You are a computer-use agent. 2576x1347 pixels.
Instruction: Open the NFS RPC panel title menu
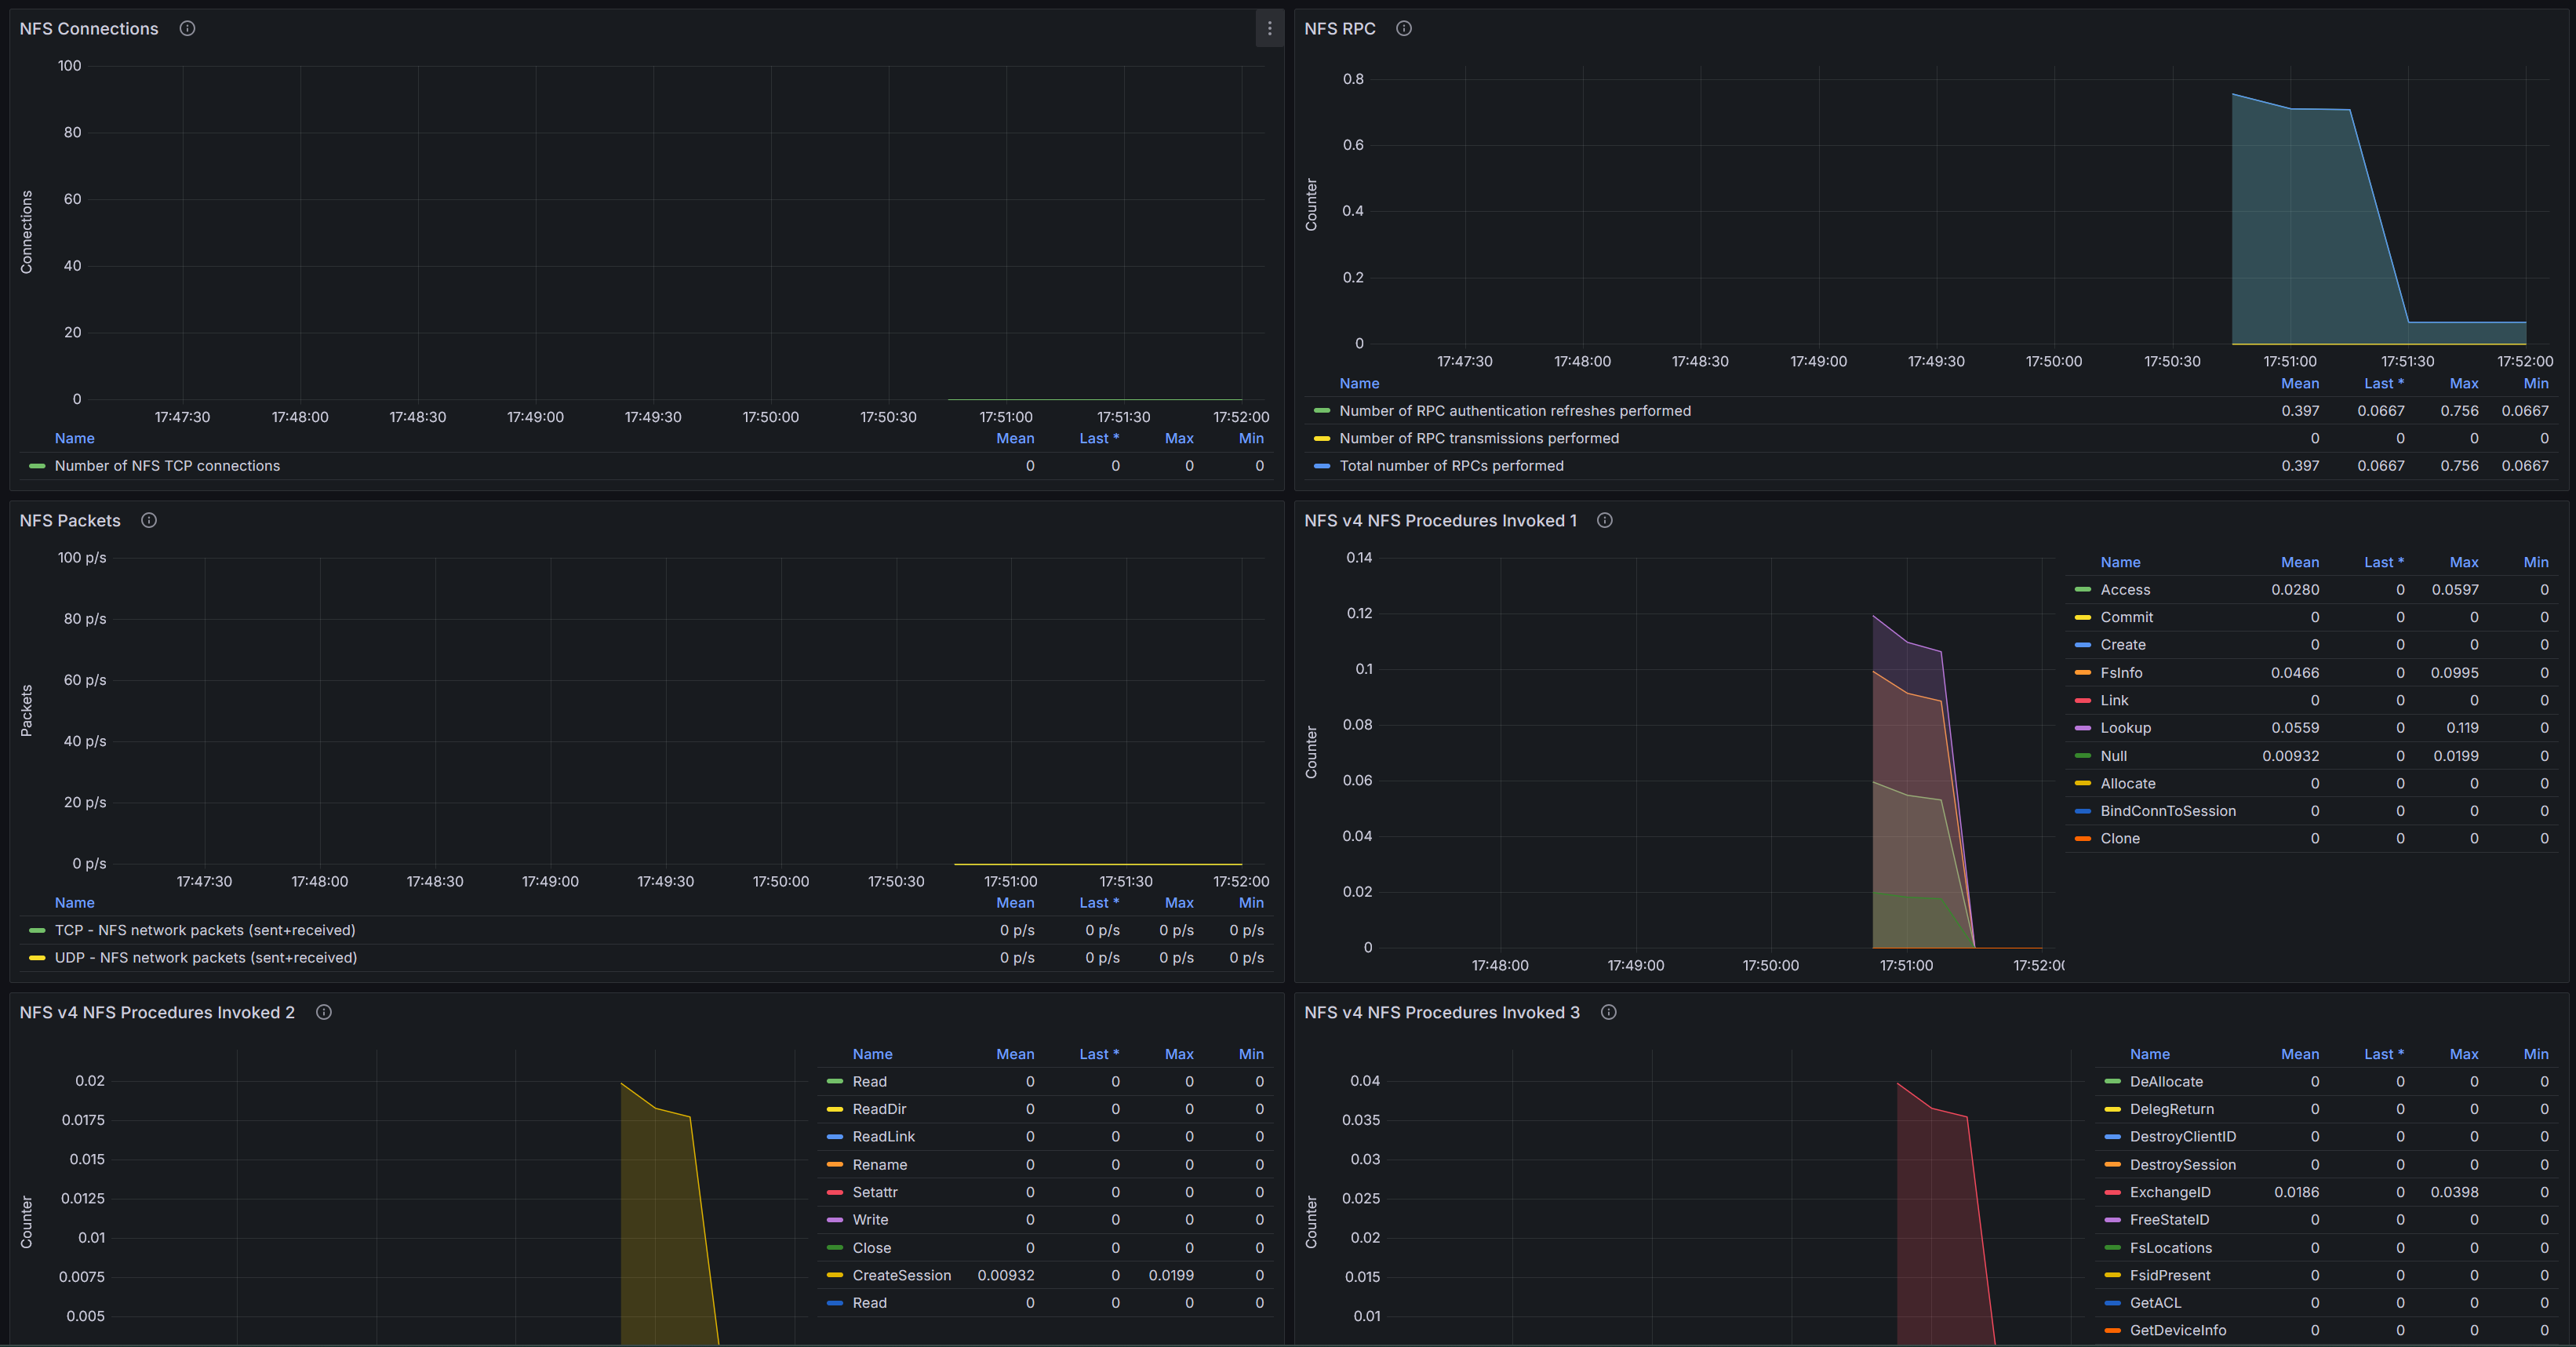tap(1340, 28)
